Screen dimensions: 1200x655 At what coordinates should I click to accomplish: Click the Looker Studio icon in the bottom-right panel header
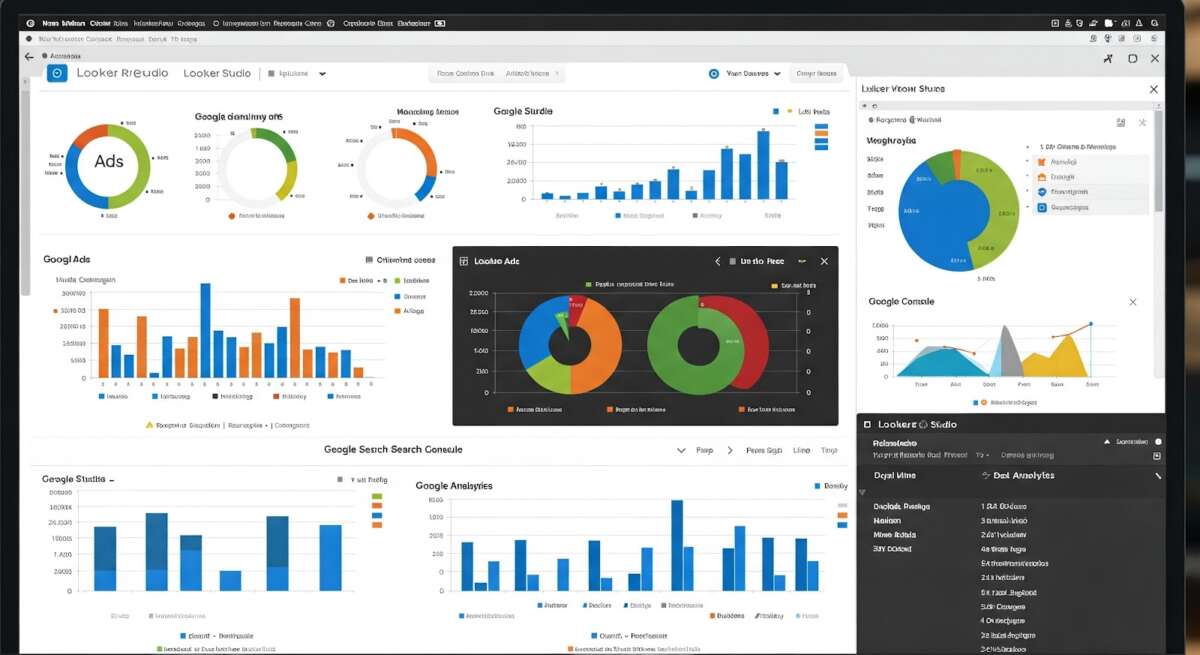[867, 424]
